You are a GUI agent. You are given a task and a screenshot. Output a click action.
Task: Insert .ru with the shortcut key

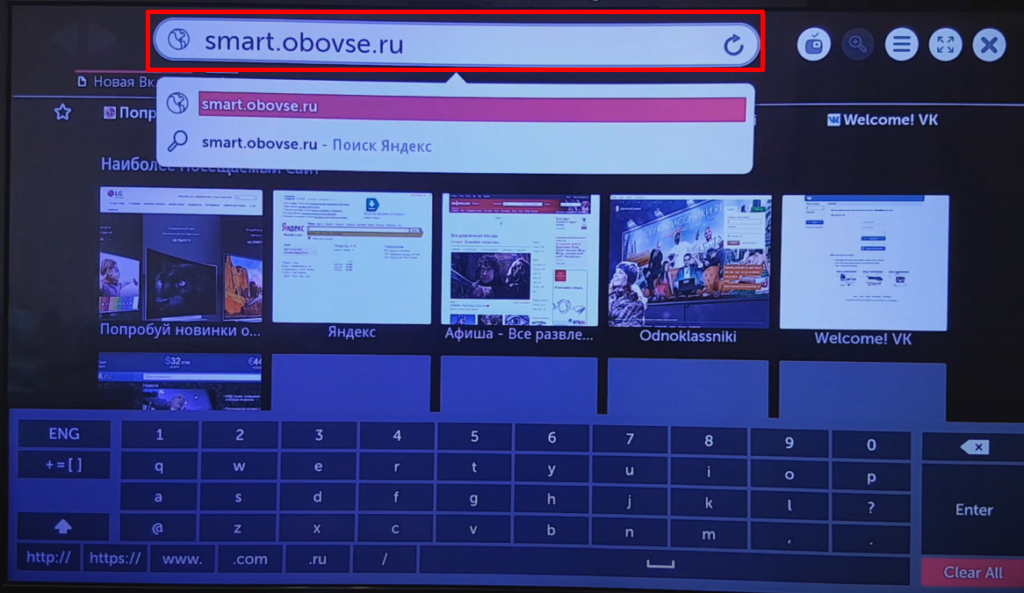click(316, 558)
